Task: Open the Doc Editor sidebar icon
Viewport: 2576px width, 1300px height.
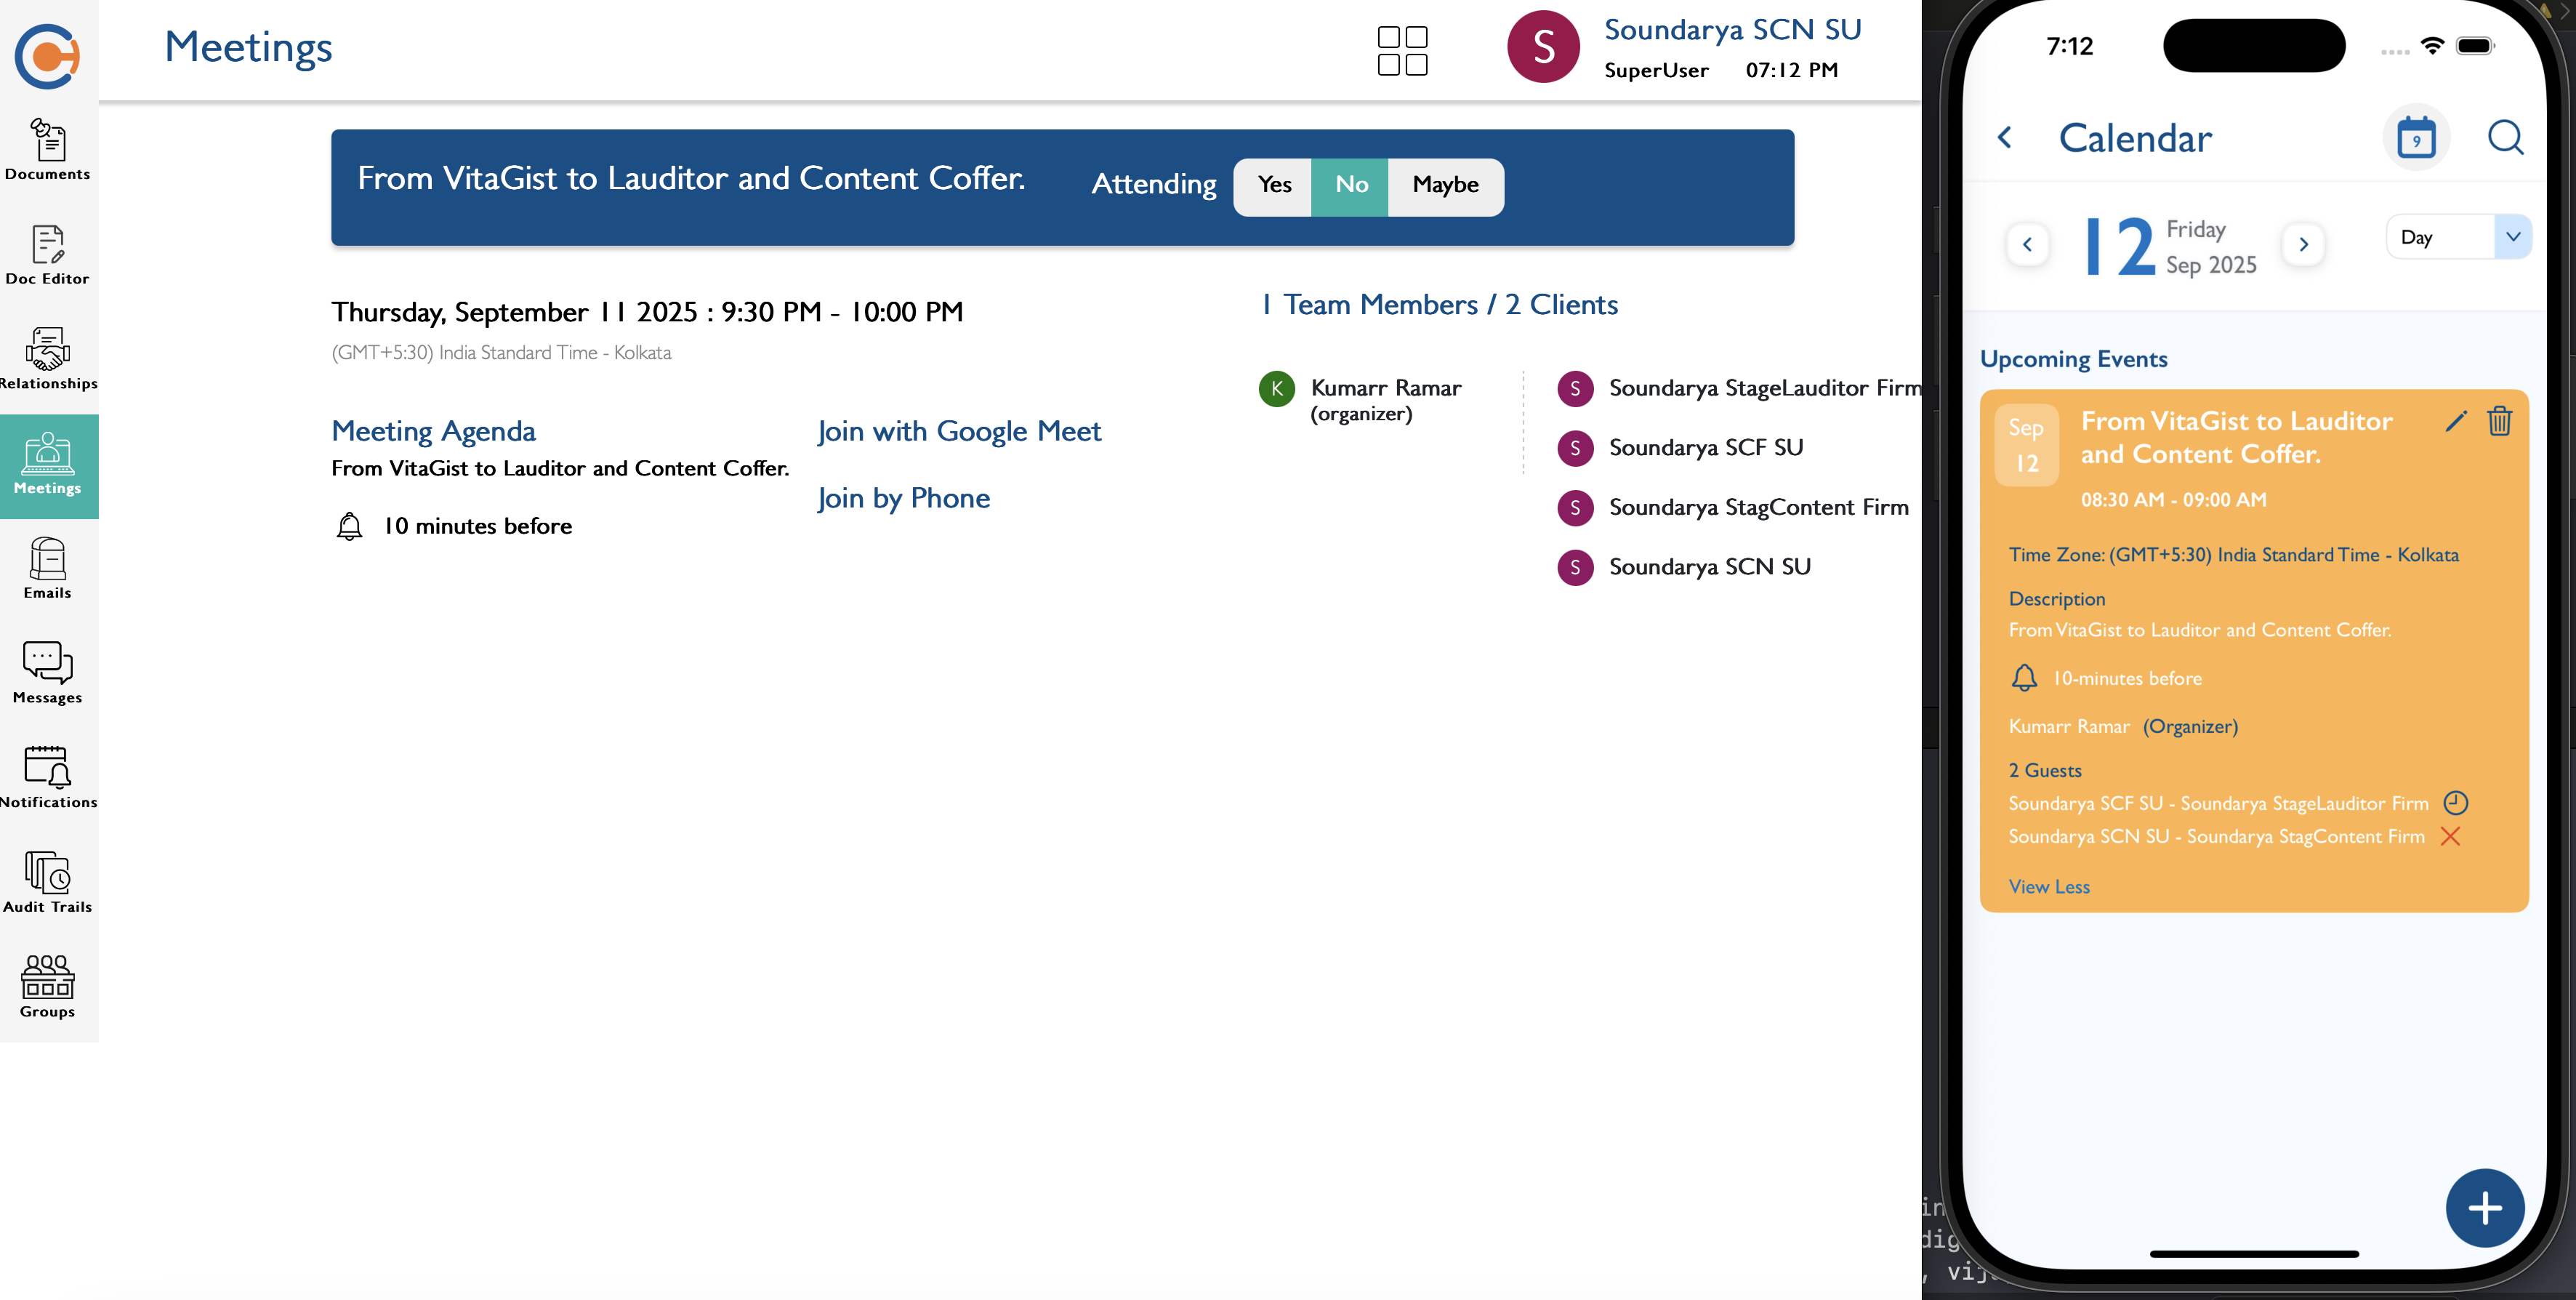Action: click(x=47, y=254)
